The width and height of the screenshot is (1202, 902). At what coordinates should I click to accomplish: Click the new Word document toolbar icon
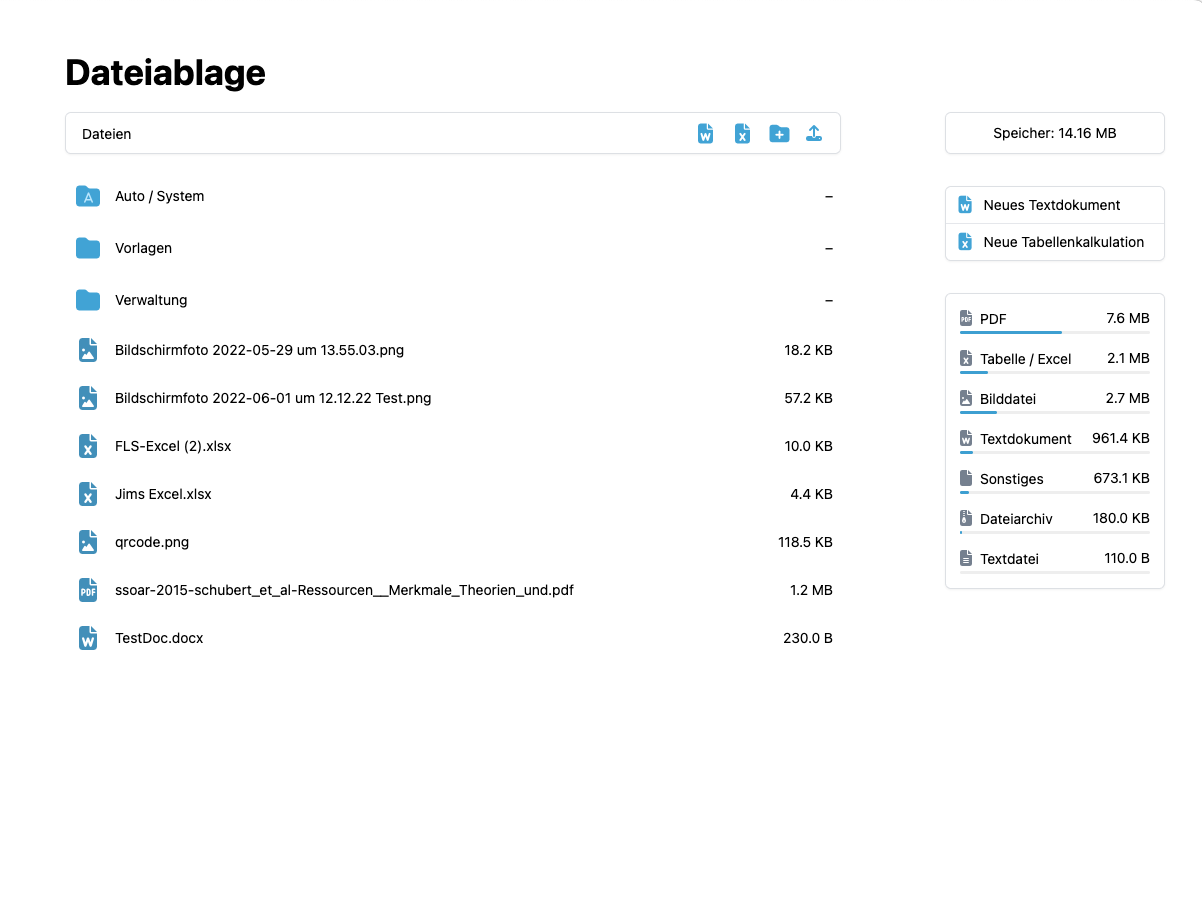706,134
